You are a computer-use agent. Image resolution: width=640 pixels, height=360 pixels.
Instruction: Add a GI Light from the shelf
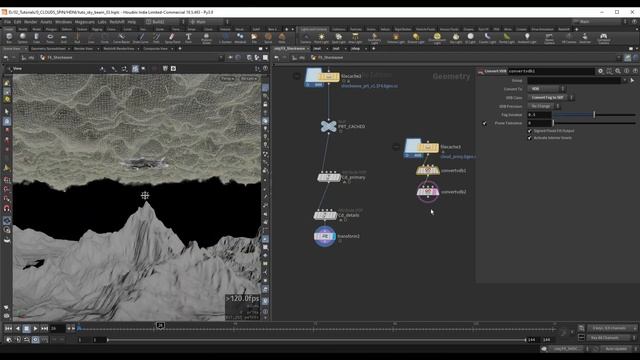coord(470,38)
